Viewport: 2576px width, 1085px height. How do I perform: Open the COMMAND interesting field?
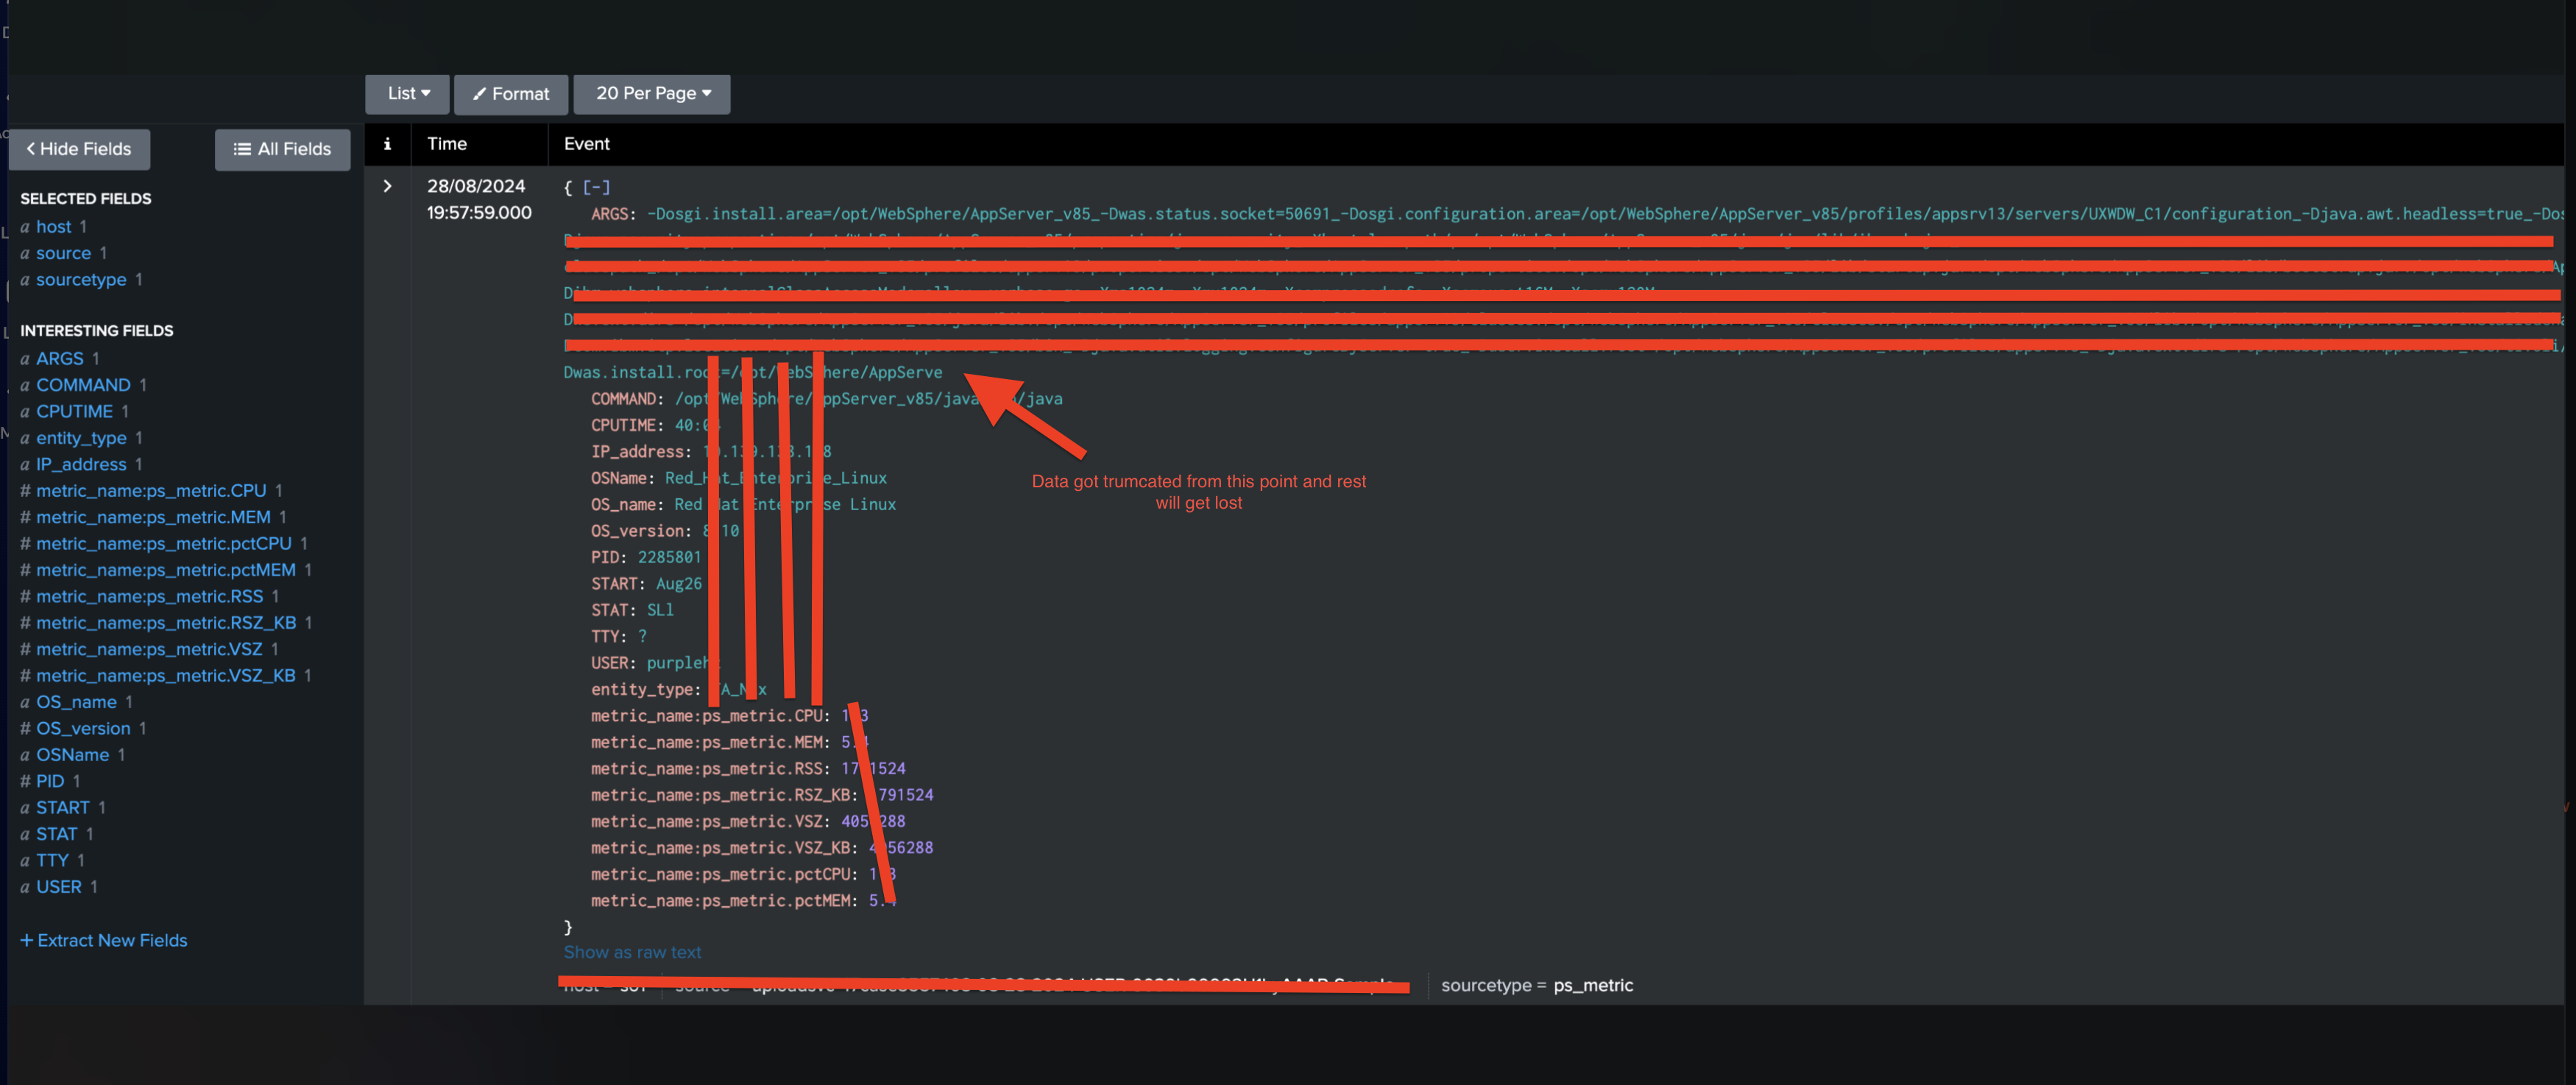83,385
